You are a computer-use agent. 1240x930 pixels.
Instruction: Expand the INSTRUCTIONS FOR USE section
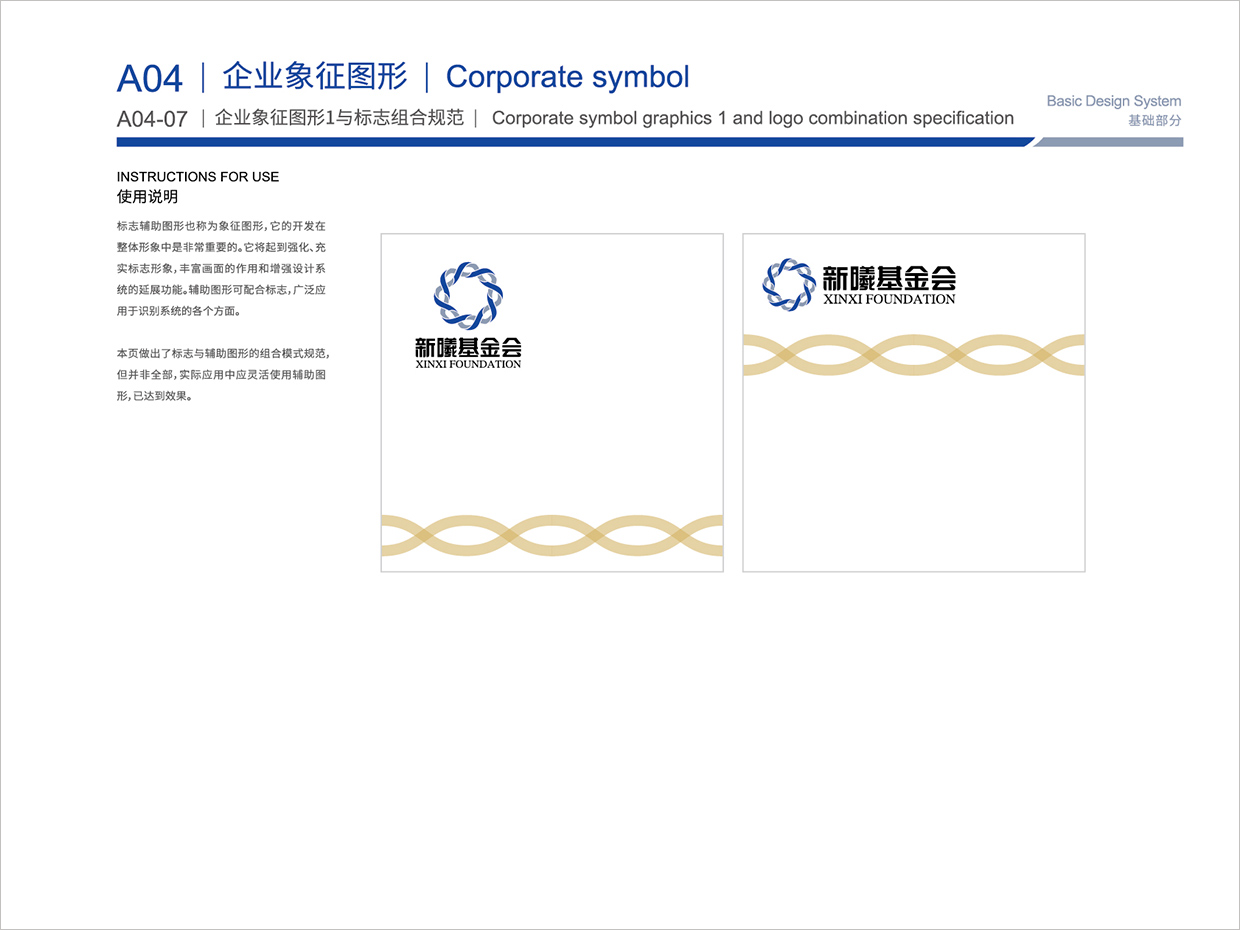coord(197,177)
